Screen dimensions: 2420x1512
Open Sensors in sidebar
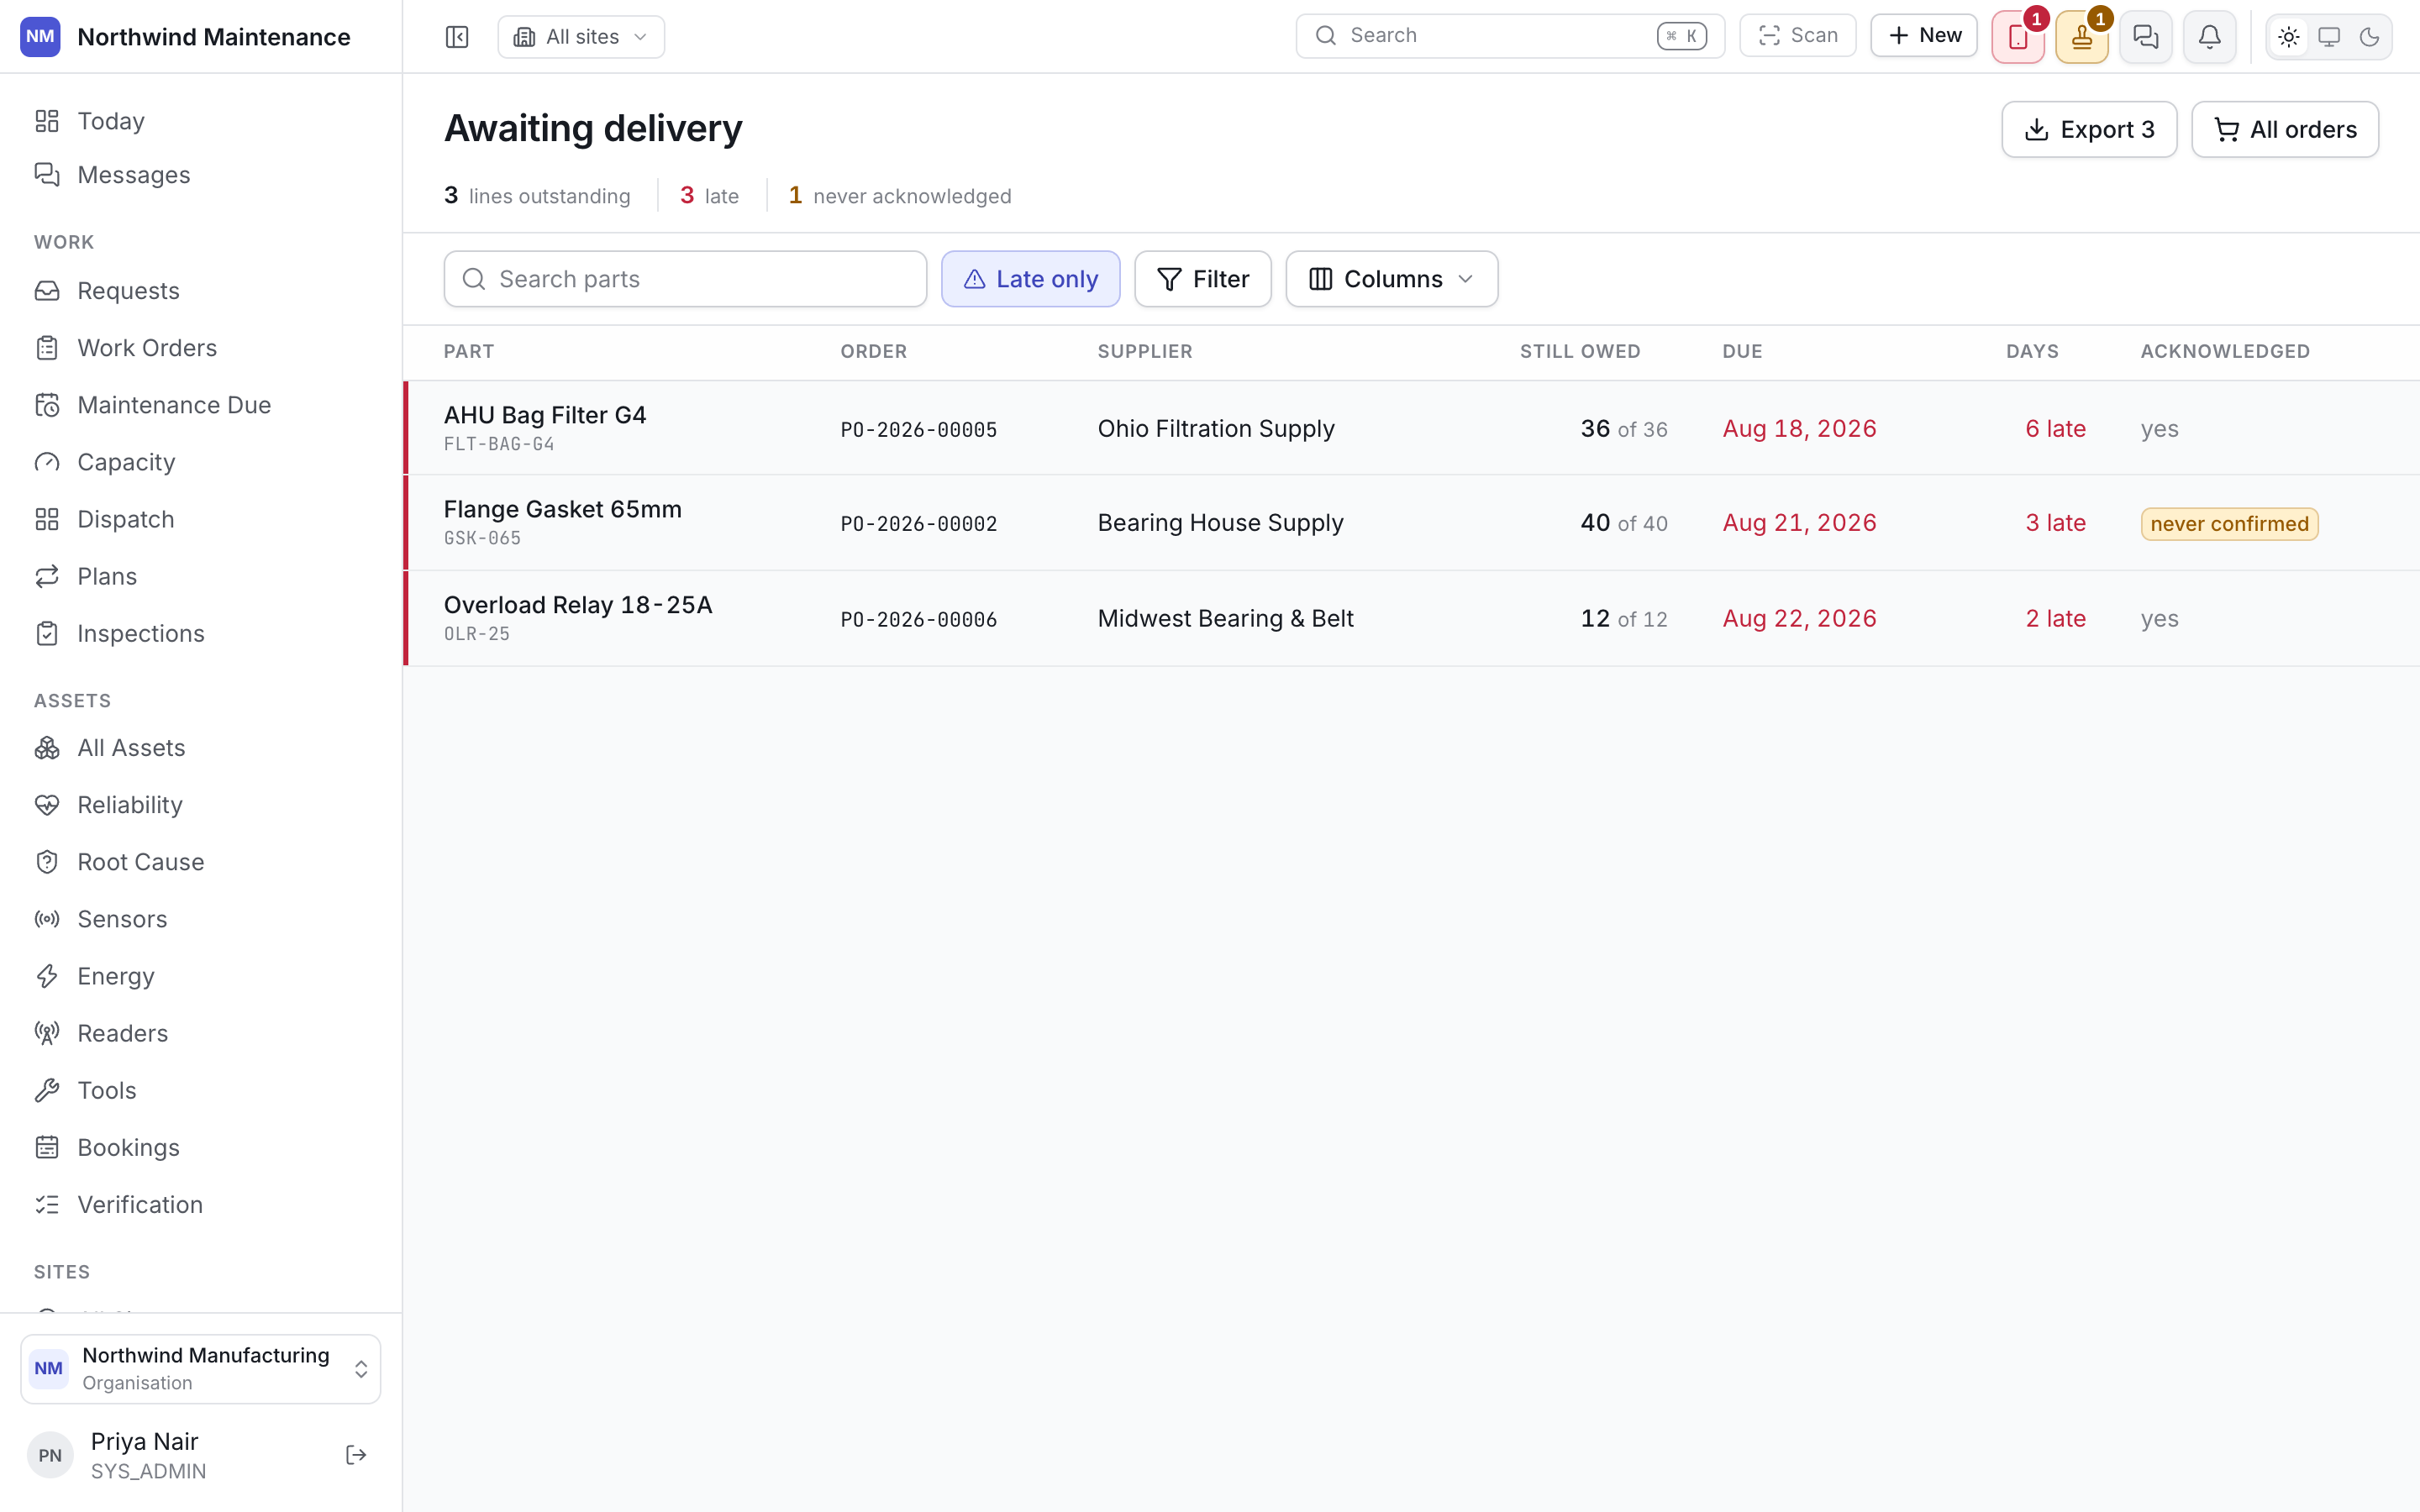pos(201,919)
